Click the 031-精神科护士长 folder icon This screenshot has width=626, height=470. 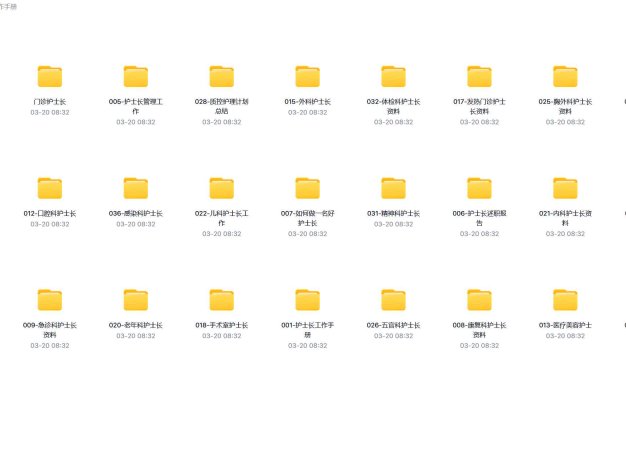pyautogui.click(x=394, y=189)
